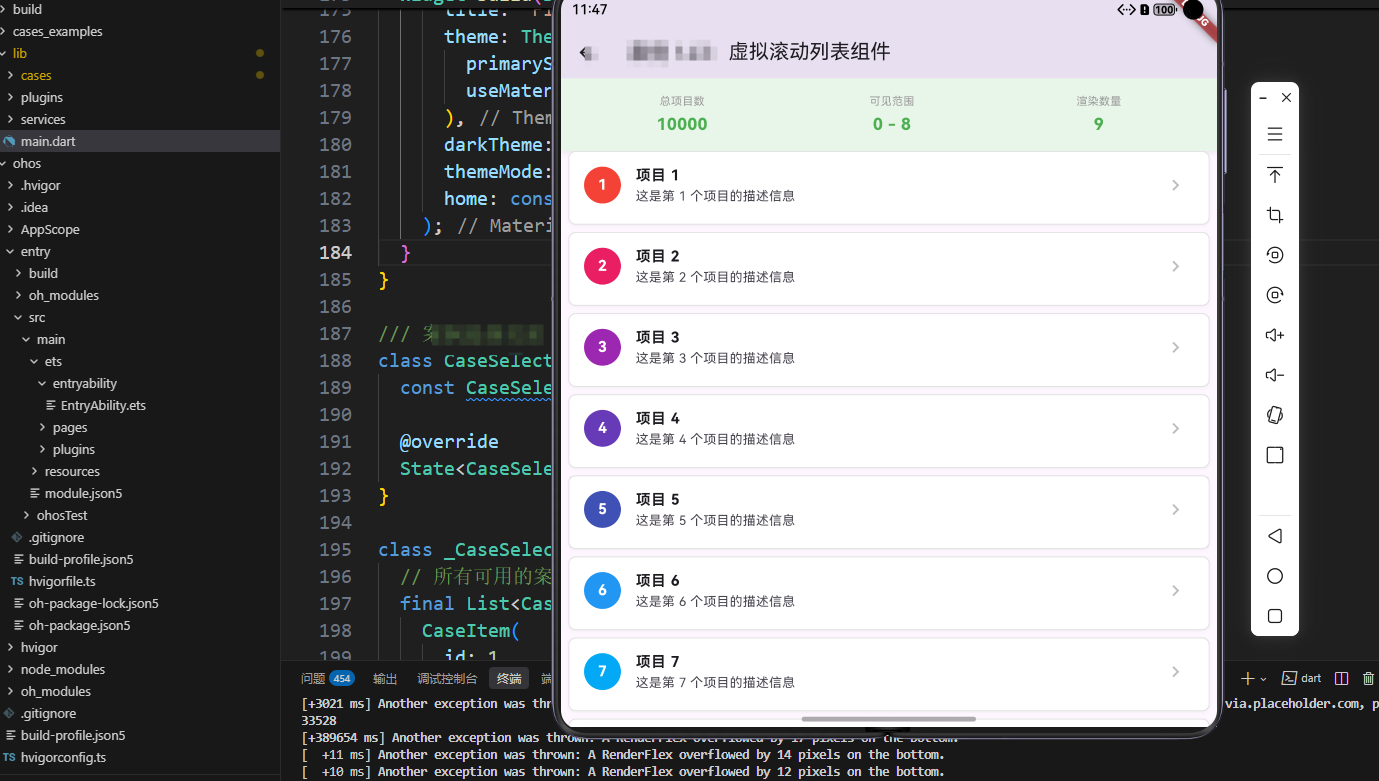The height and width of the screenshot is (781, 1379).
Task: Tap the chevron on 项目 3 list item
Action: (x=1175, y=349)
